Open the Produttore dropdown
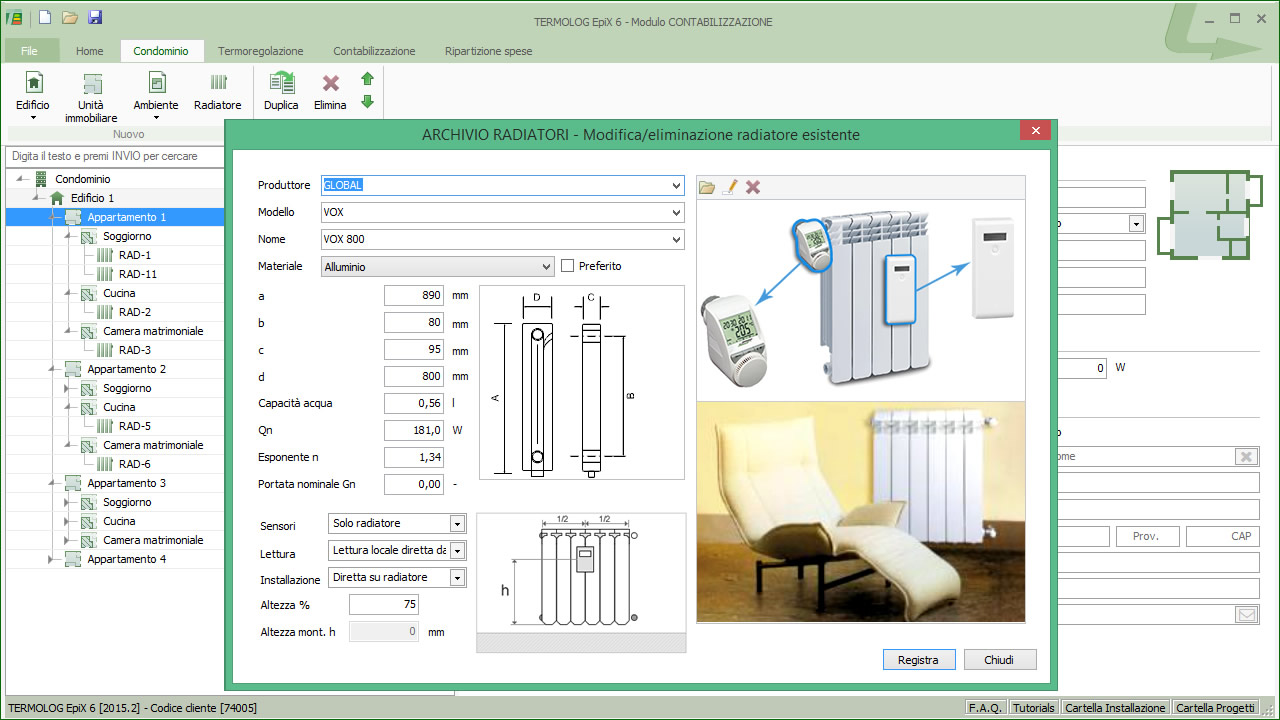Screen dimensions: 1280x720 tap(677, 186)
